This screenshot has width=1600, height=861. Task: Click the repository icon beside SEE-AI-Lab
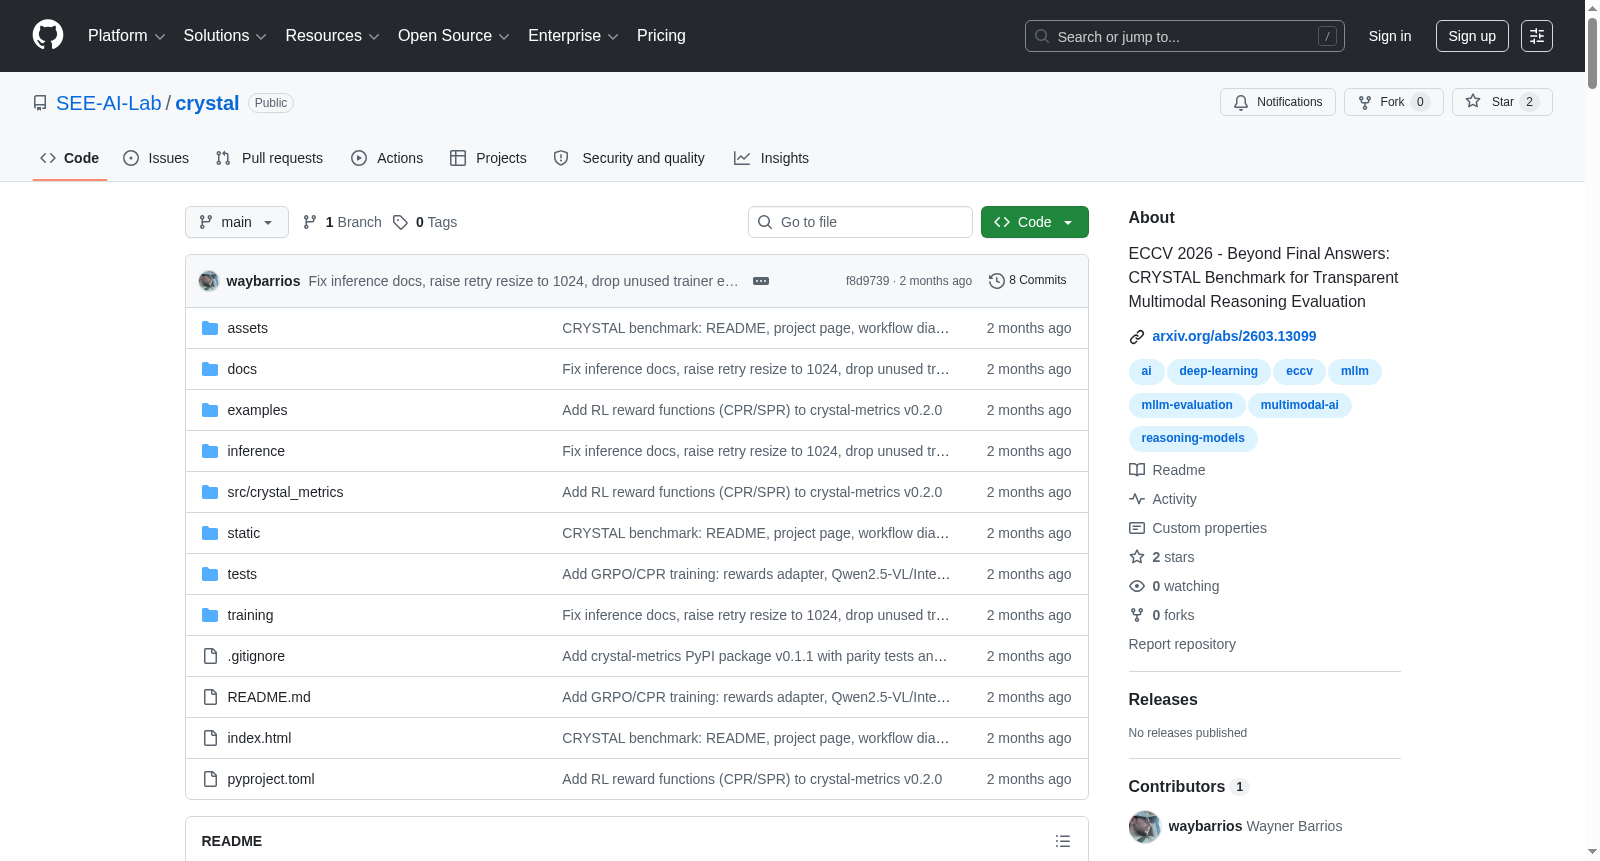click(40, 103)
